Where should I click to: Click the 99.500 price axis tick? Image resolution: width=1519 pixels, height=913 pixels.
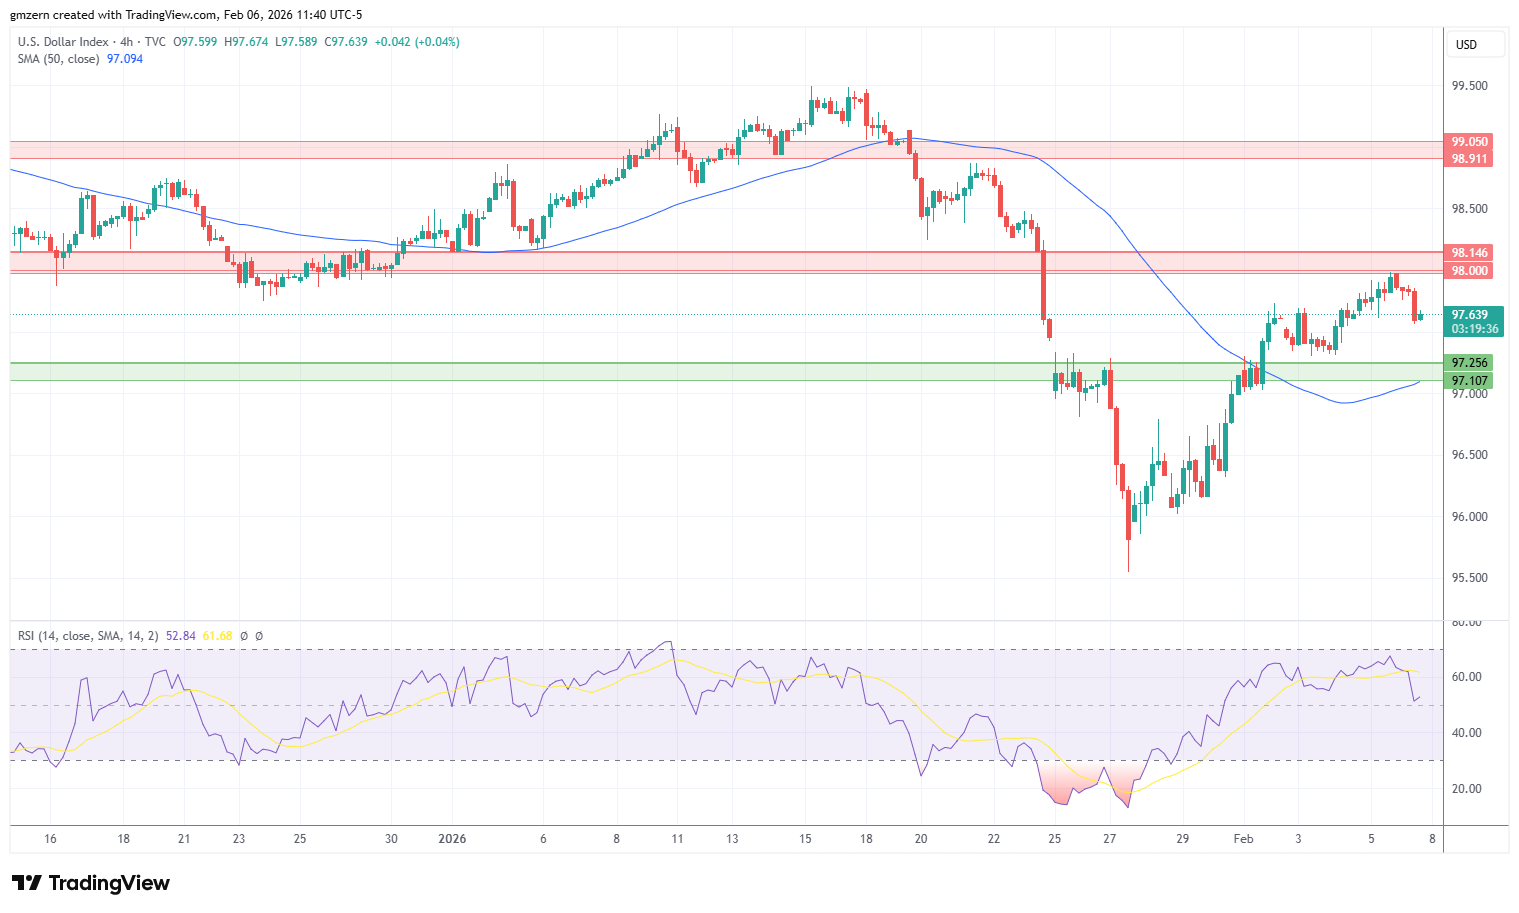(1469, 86)
